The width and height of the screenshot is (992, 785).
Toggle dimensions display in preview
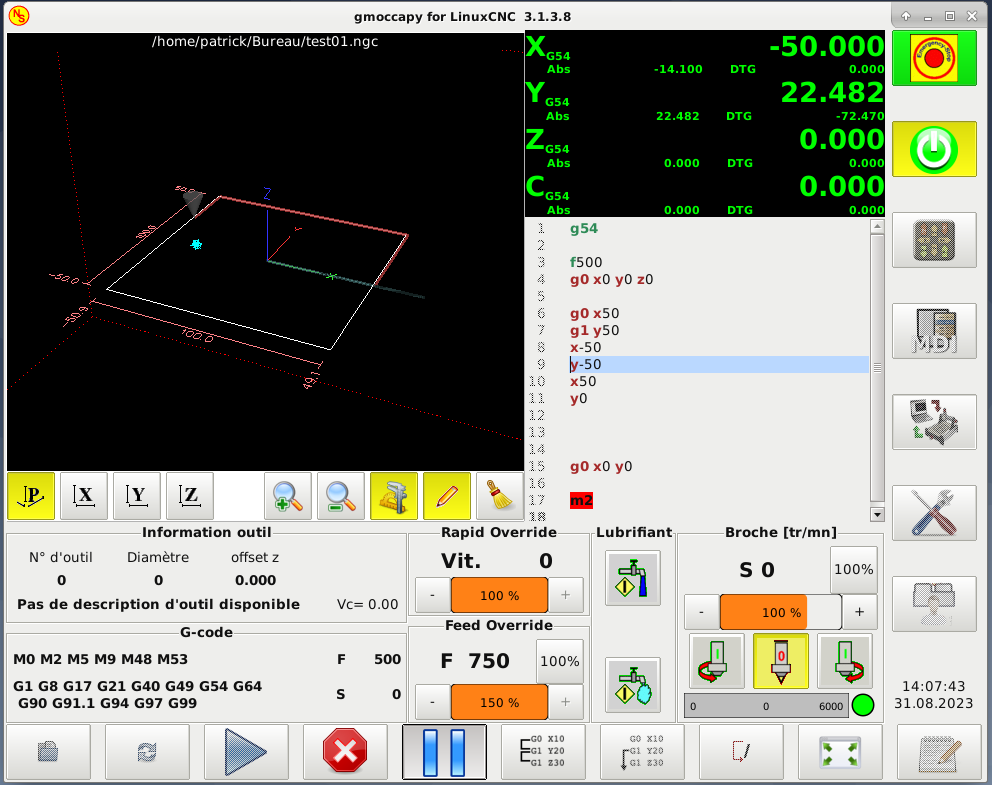(x=394, y=496)
